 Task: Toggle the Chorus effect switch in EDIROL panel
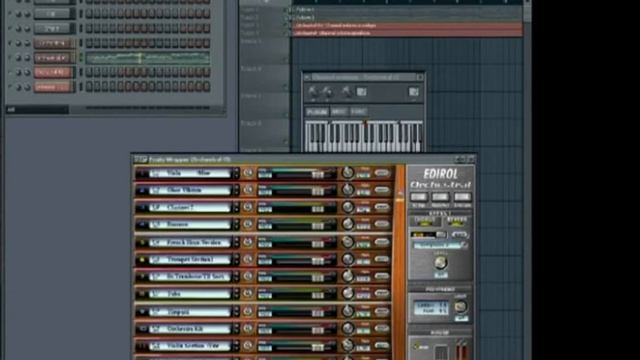click(x=425, y=222)
